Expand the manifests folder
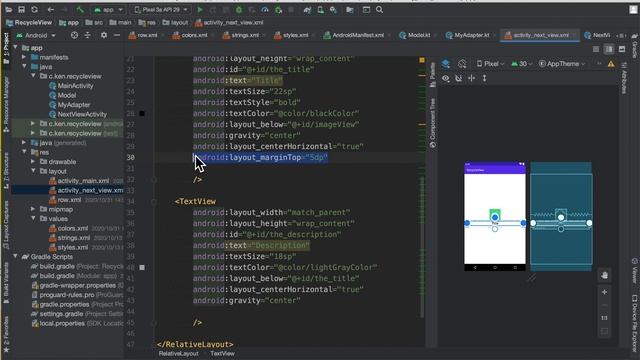The image size is (640, 360). 24,57
